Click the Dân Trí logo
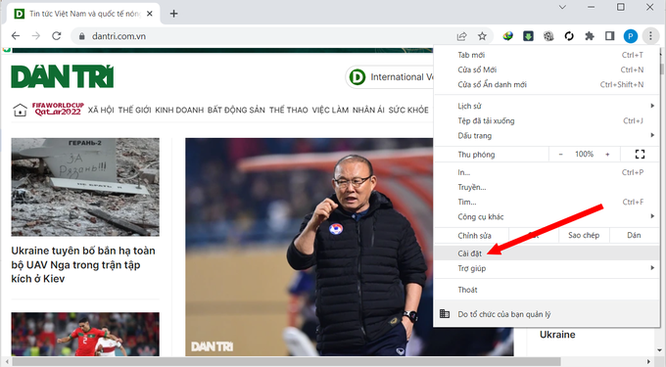Viewport: 666px width, 367px height. coord(62,76)
